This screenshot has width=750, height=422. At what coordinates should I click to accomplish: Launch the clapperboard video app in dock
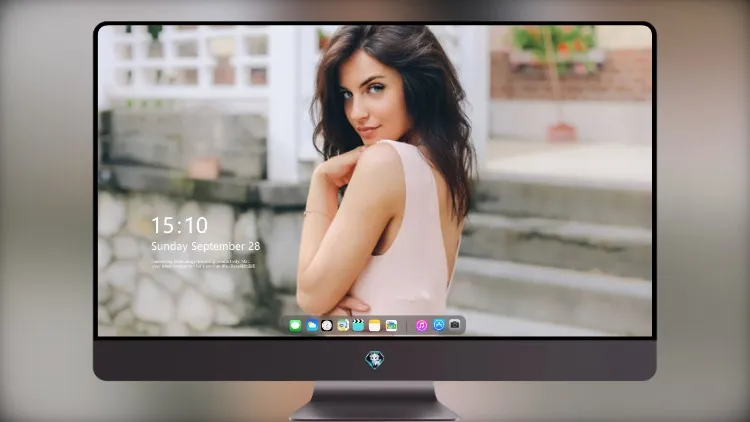click(x=358, y=325)
